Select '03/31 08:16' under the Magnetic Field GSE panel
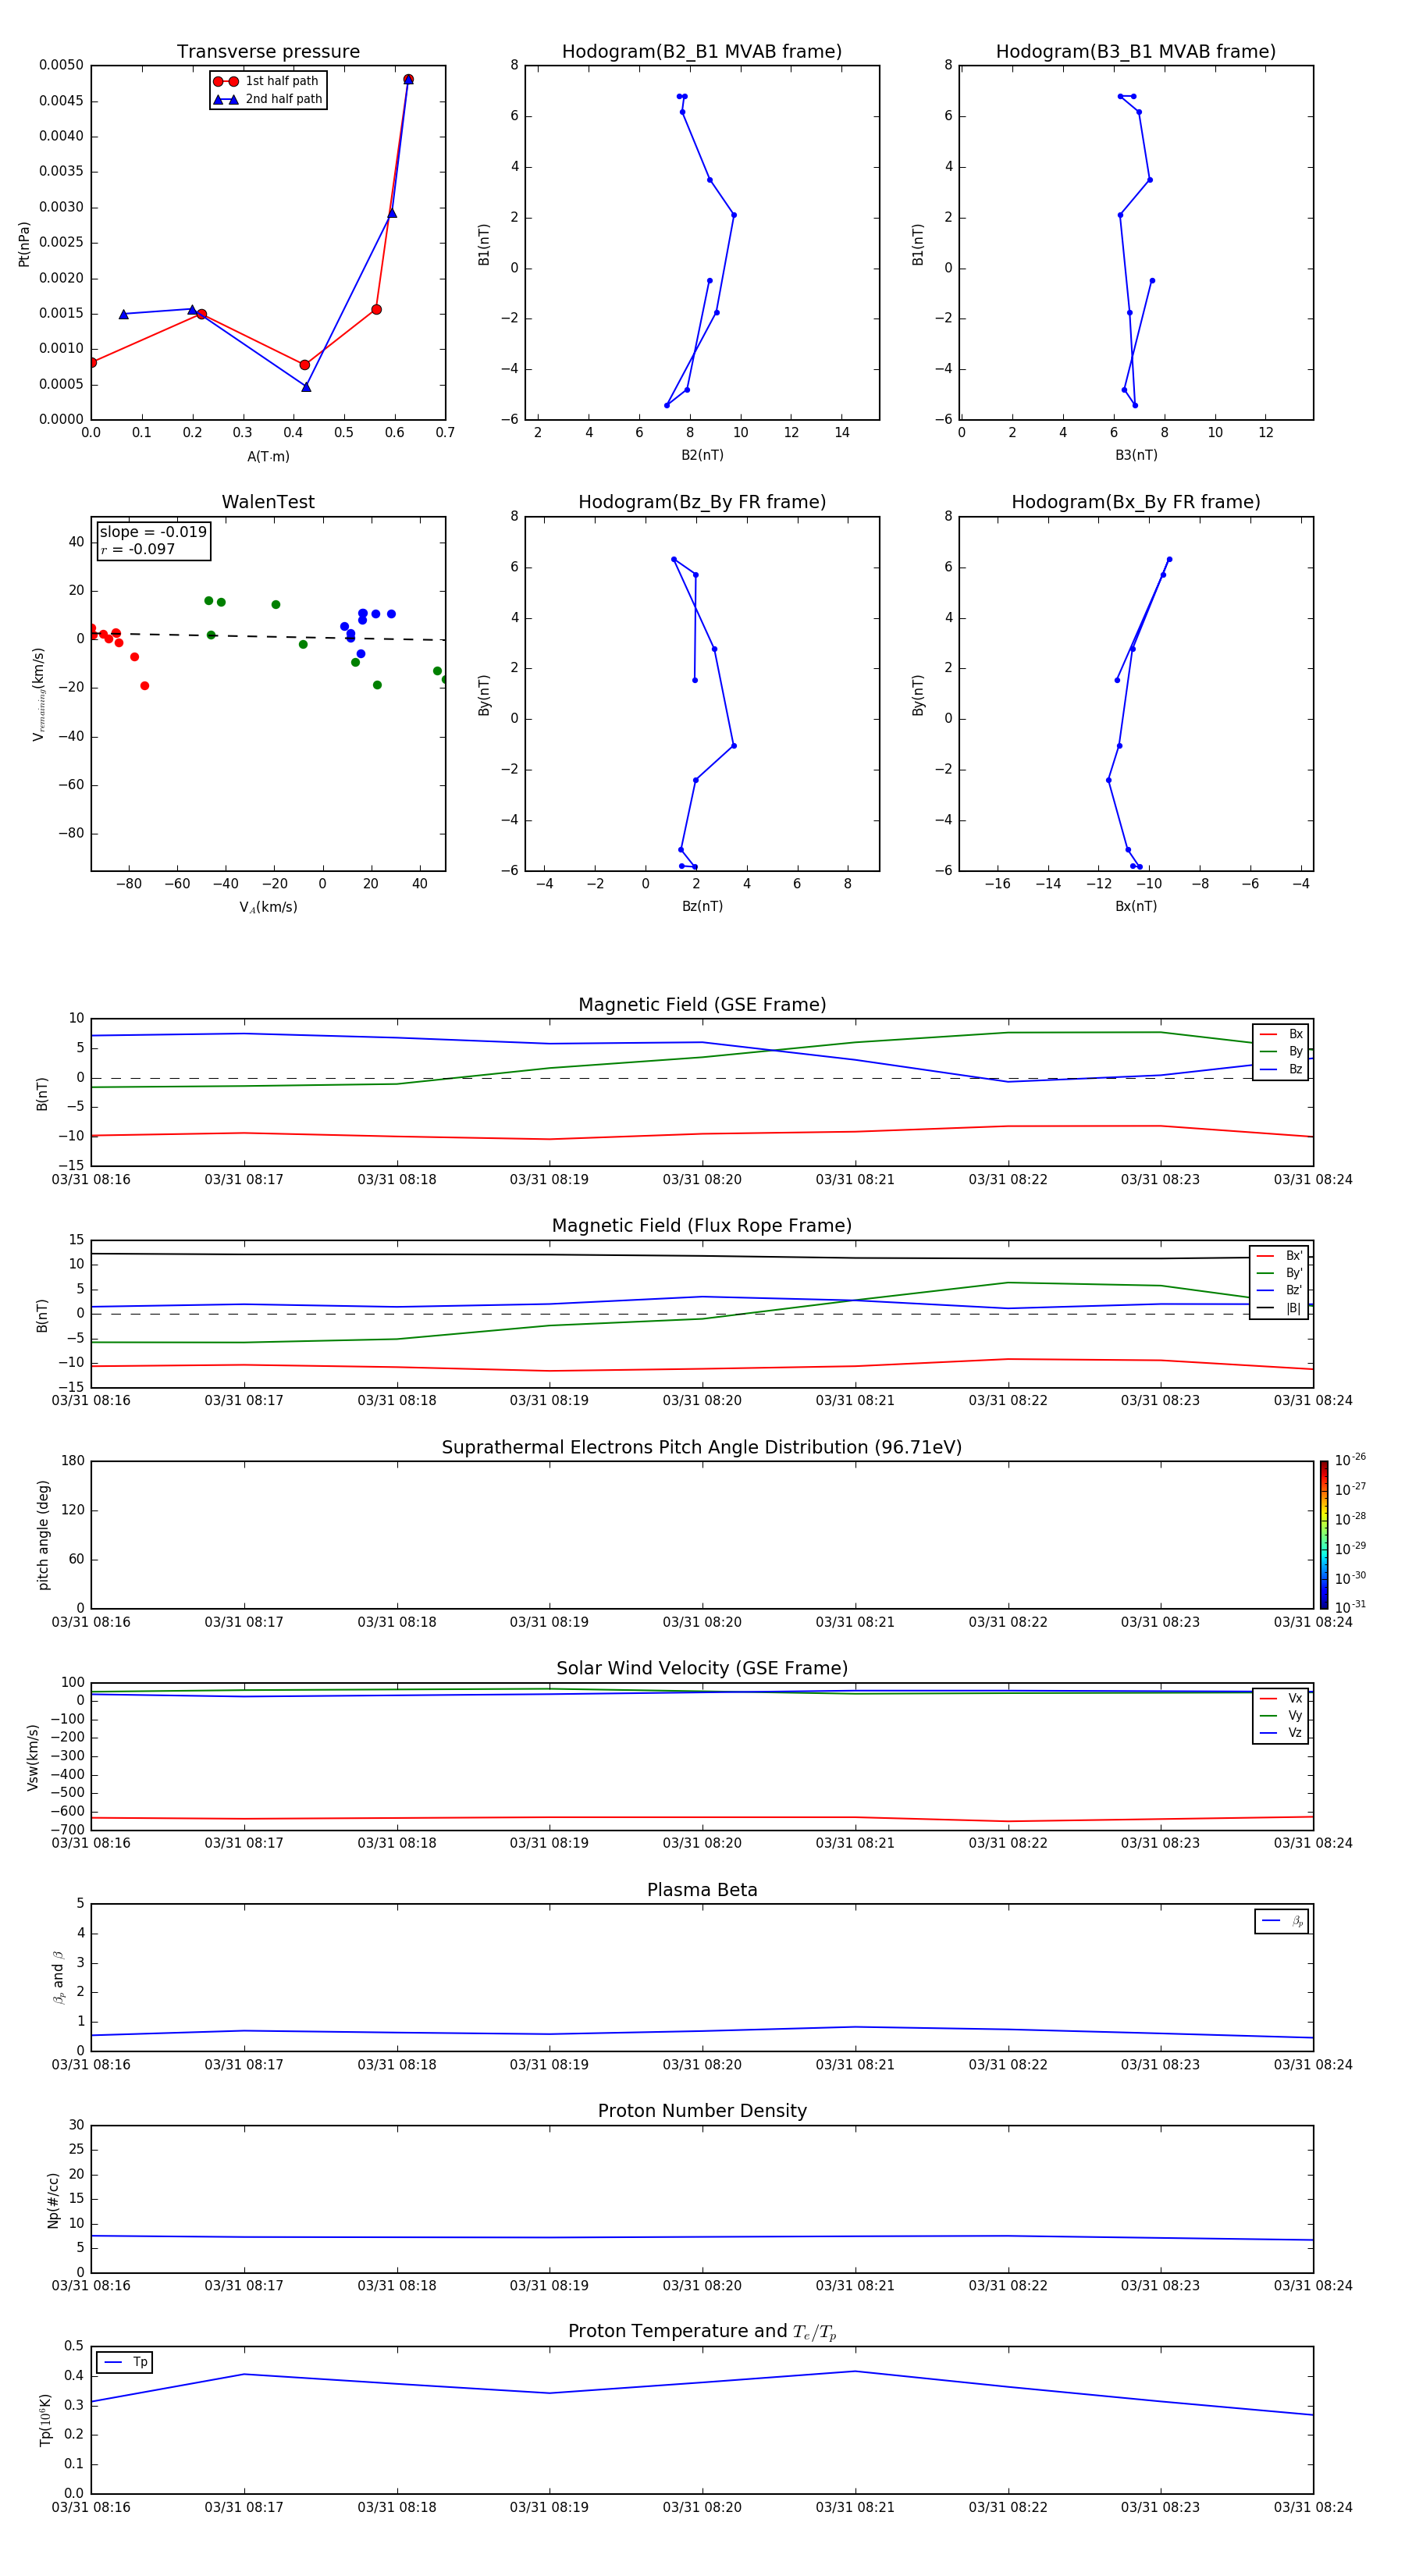The width and height of the screenshot is (1405, 2576). pyautogui.click(x=91, y=1180)
